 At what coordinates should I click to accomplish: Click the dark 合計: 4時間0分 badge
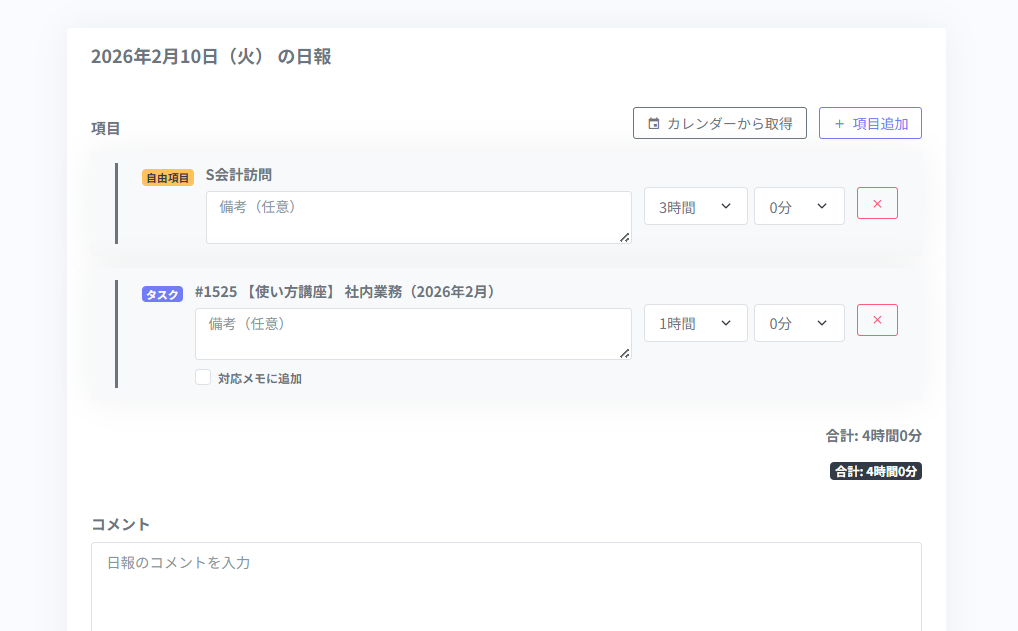pos(876,471)
